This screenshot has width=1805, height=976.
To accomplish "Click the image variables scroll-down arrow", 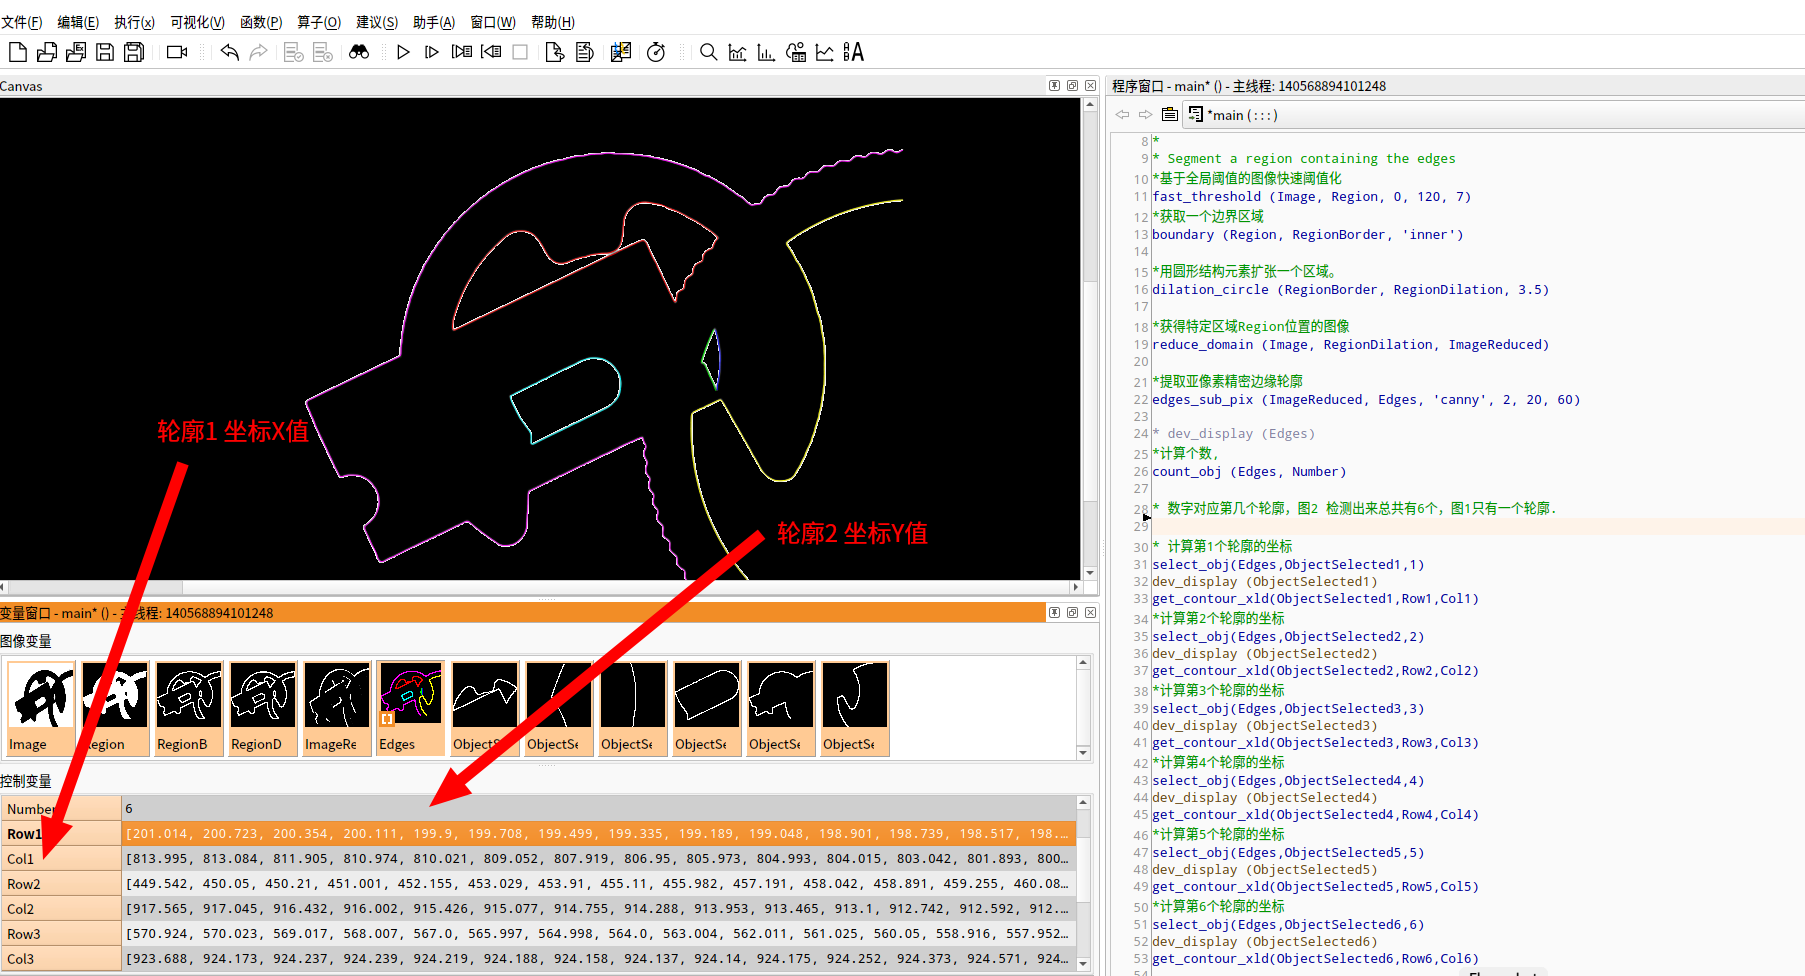I will pos(1083,752).
